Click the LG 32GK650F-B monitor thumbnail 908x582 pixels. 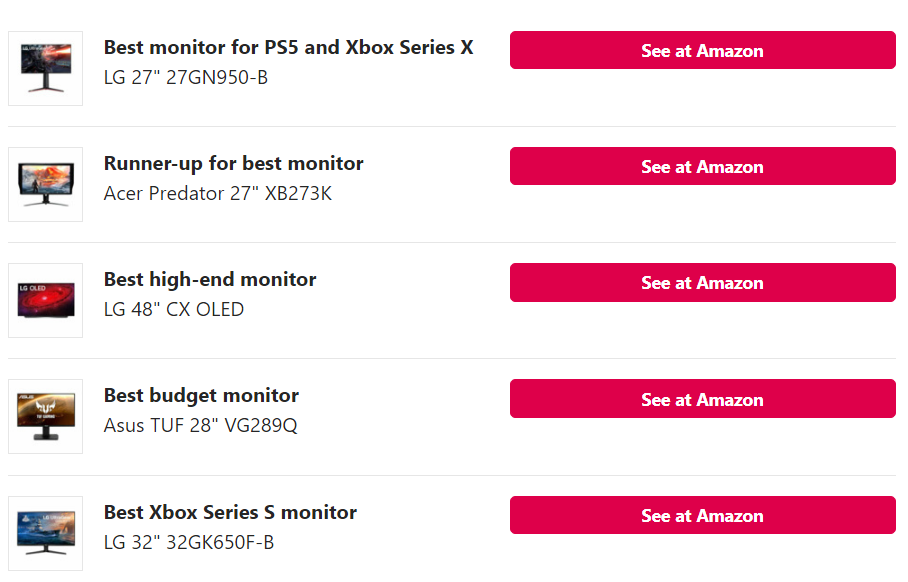tap(45, 533)
